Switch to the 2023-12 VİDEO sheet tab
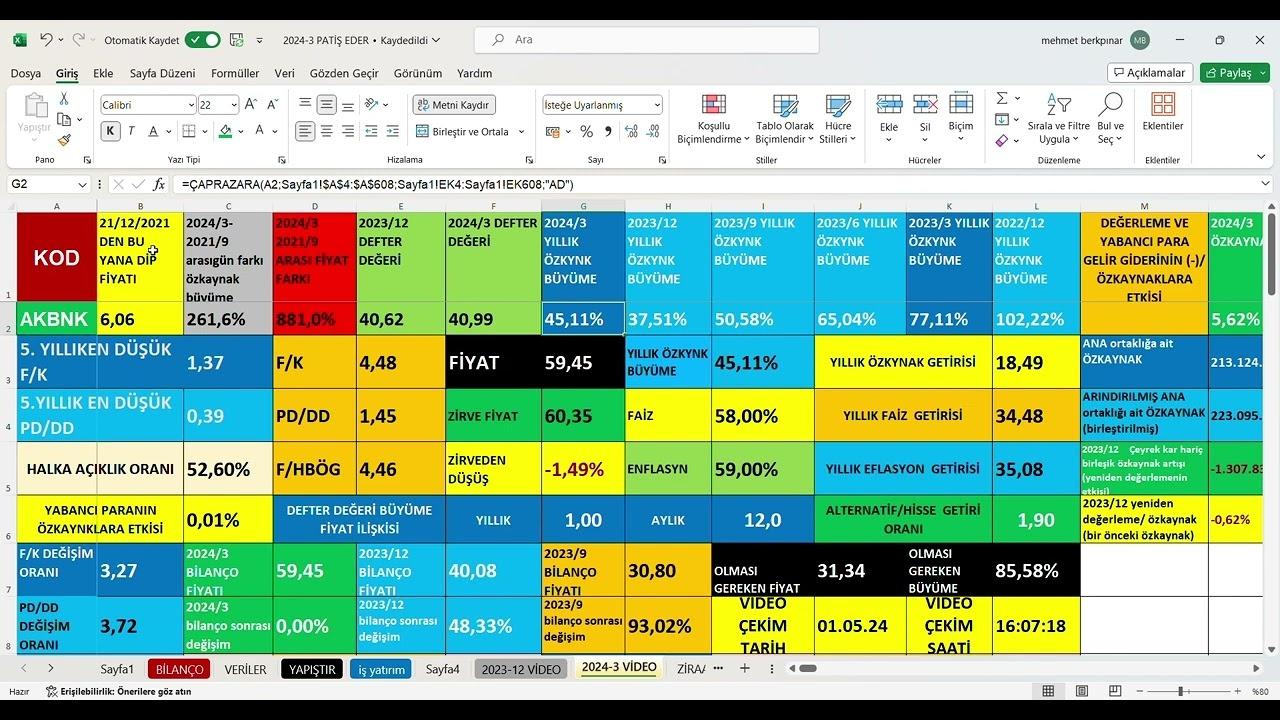Screen dimensions: 1280x720 (521, 669)
